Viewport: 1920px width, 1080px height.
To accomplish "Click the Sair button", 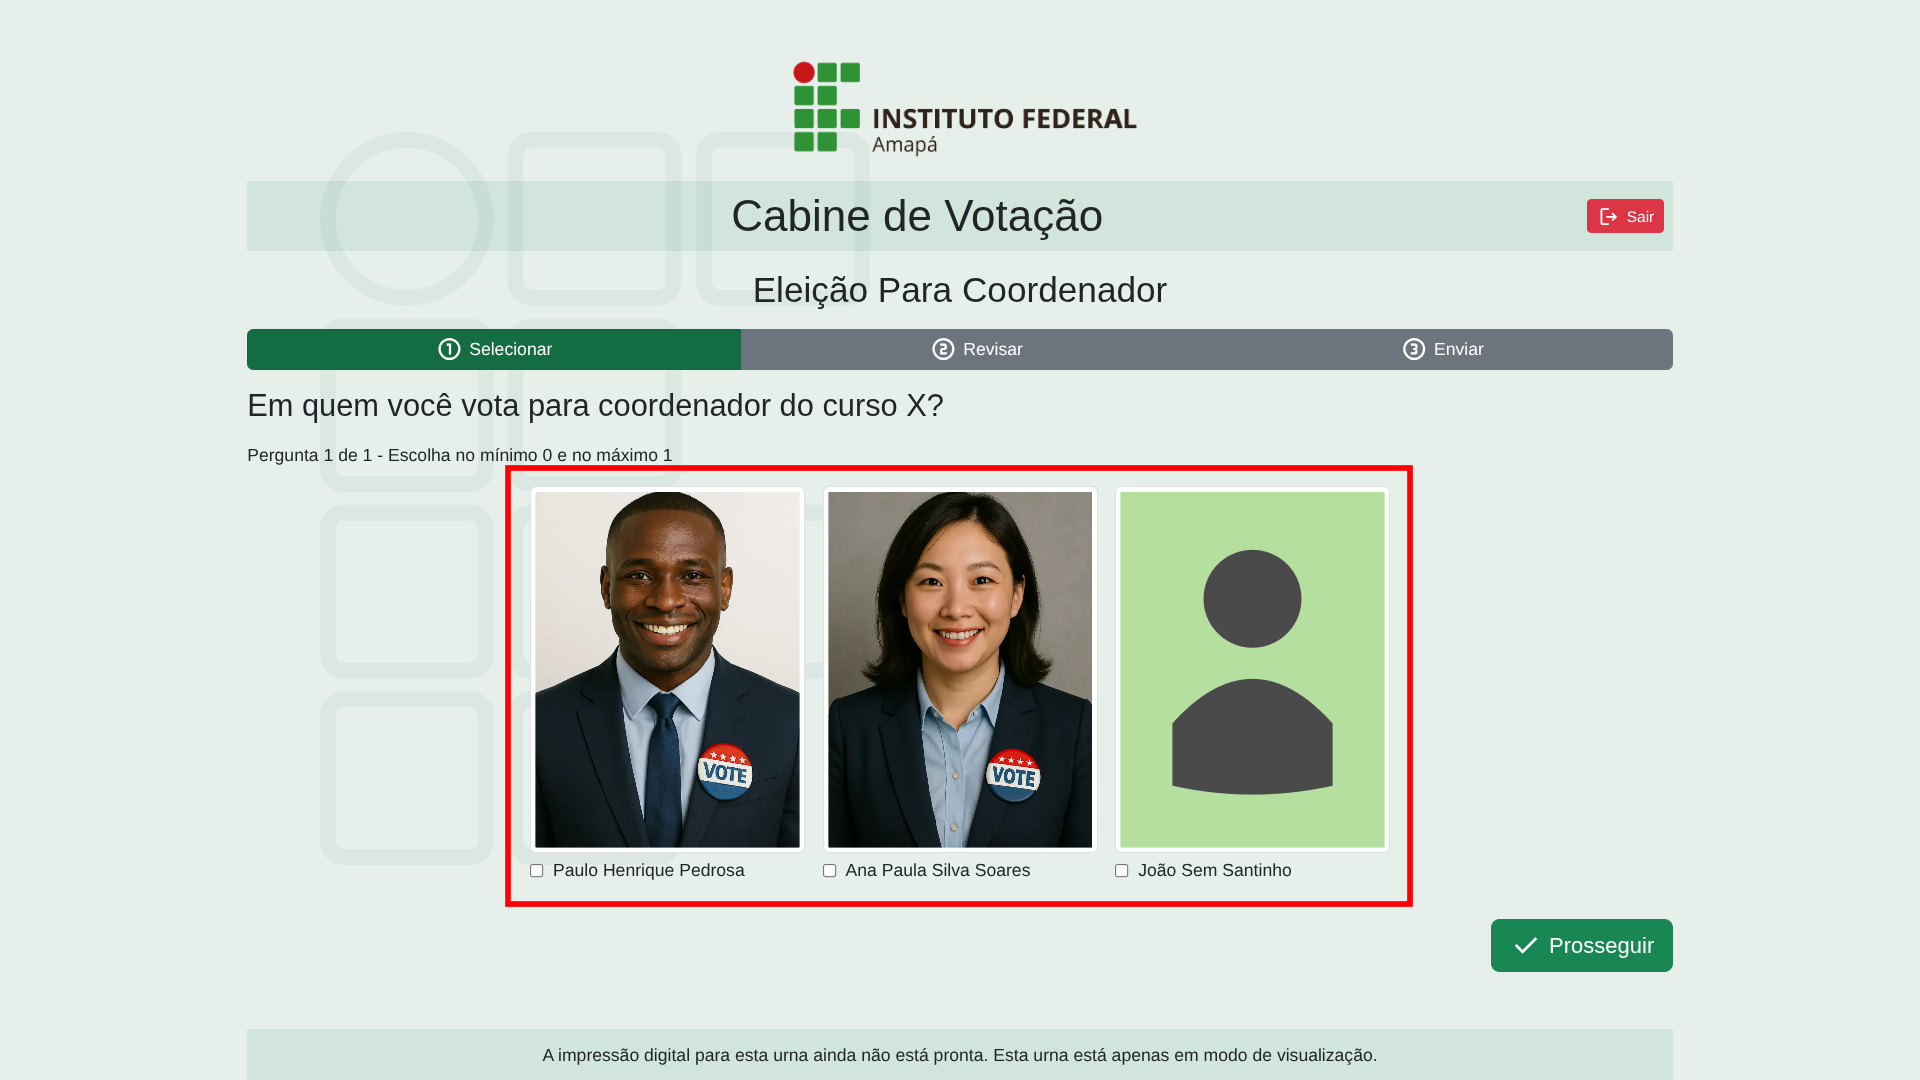I will (x=1625, y=216).
